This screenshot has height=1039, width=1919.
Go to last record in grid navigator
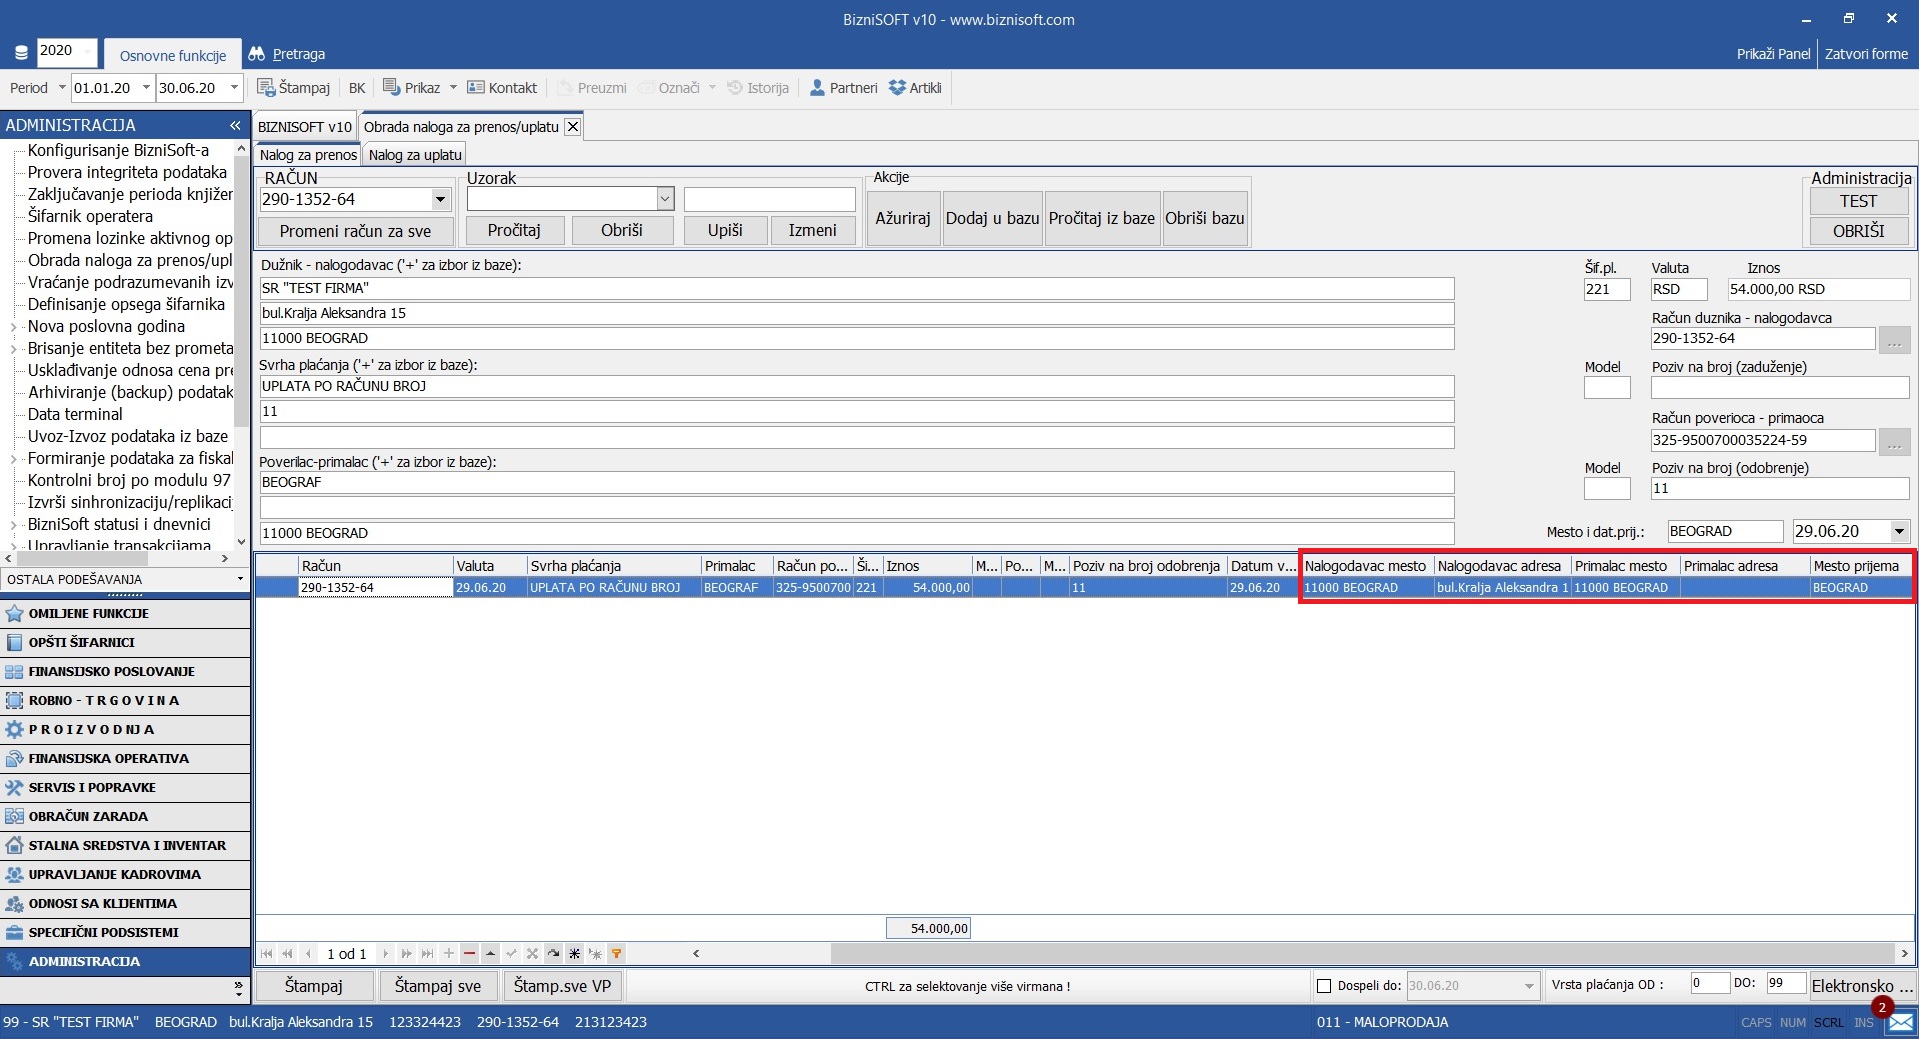[x=428, y=954]
